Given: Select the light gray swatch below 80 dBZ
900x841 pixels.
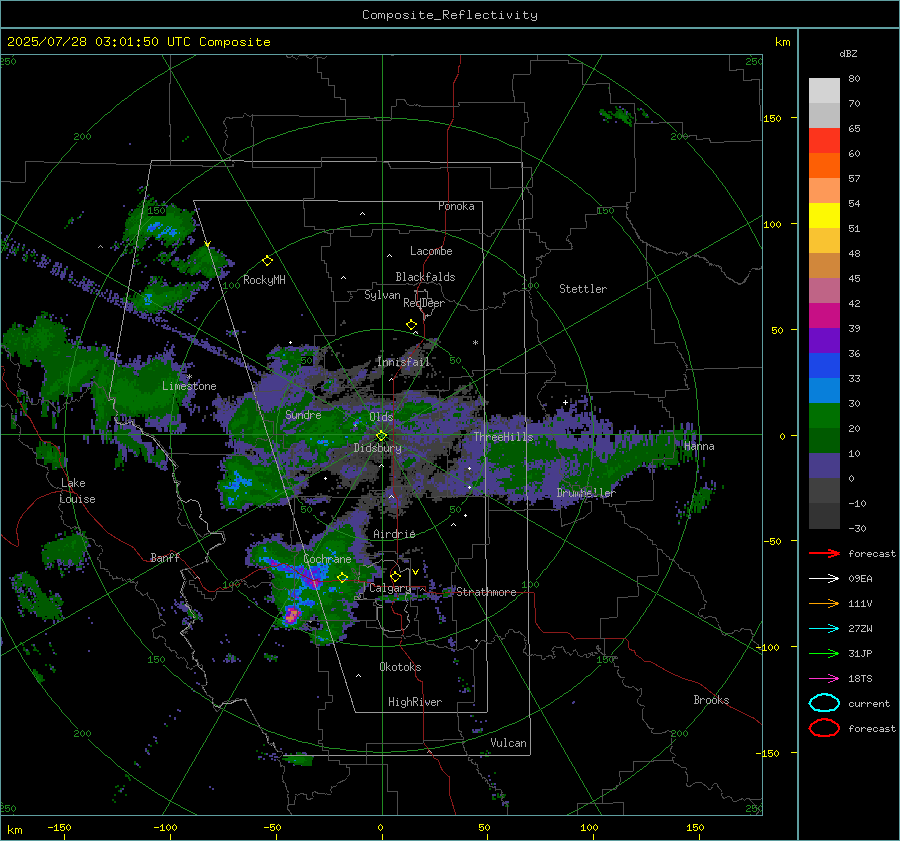Looking at the screenshot, I should (824, 91).
